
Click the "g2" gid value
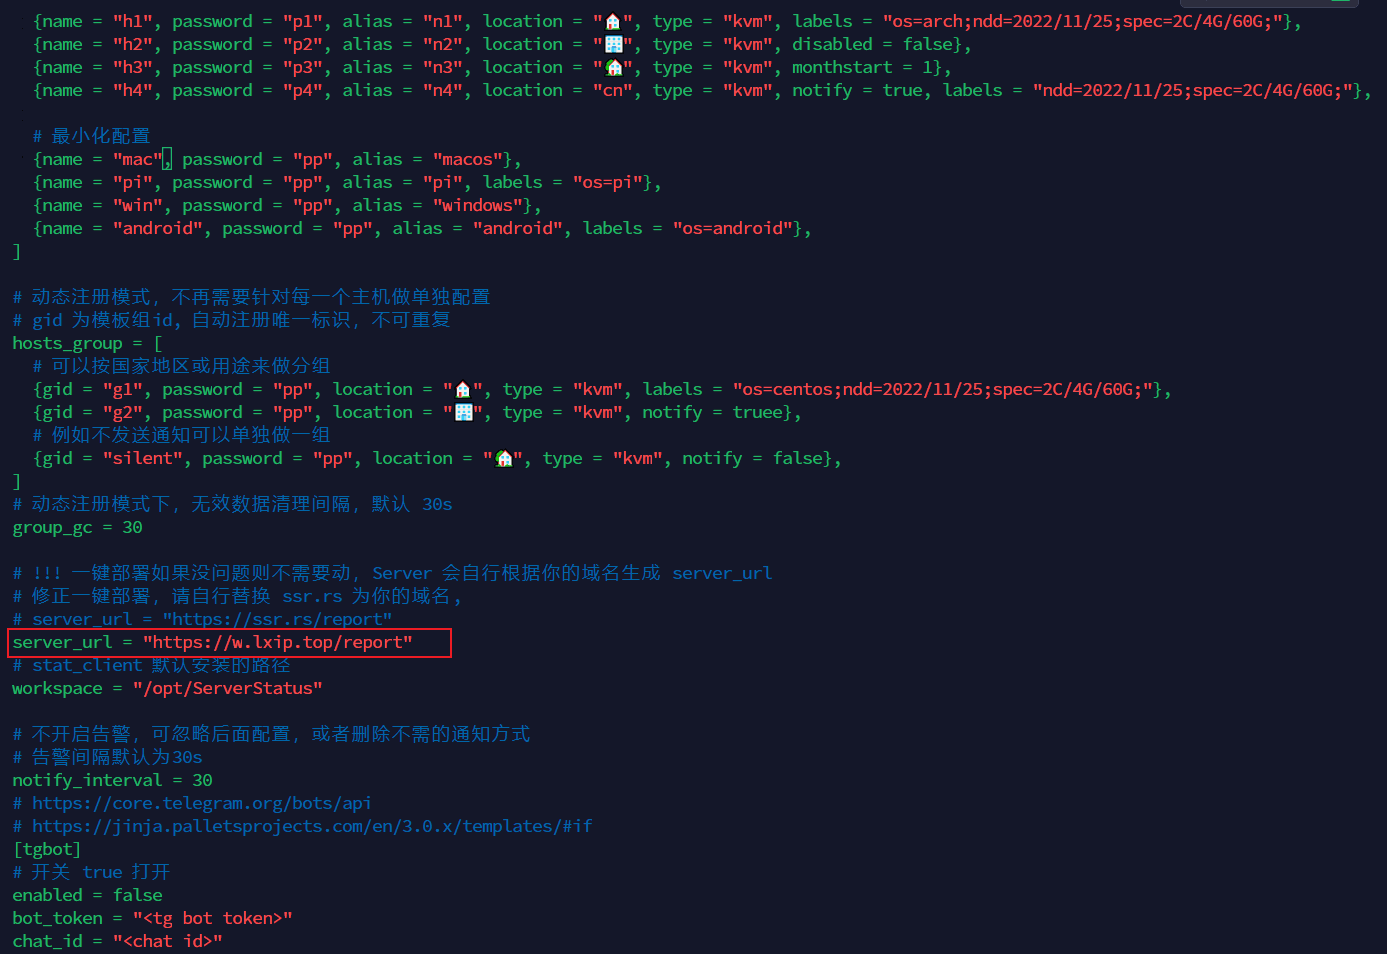122,412
